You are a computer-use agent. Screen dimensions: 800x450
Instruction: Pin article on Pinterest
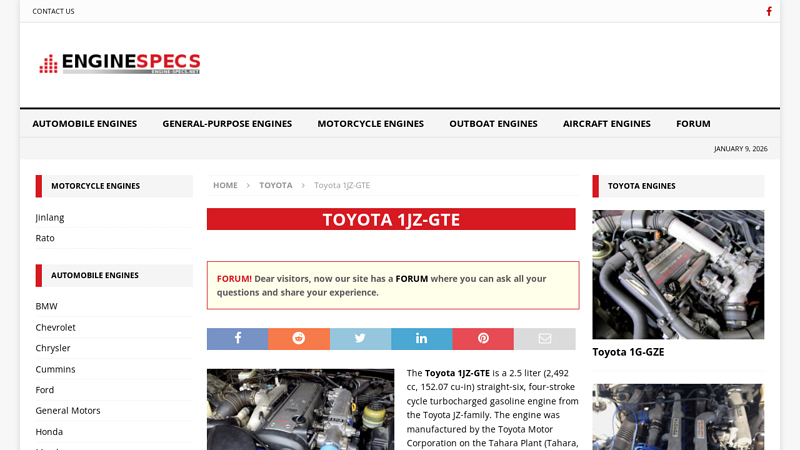coord(483,339)
